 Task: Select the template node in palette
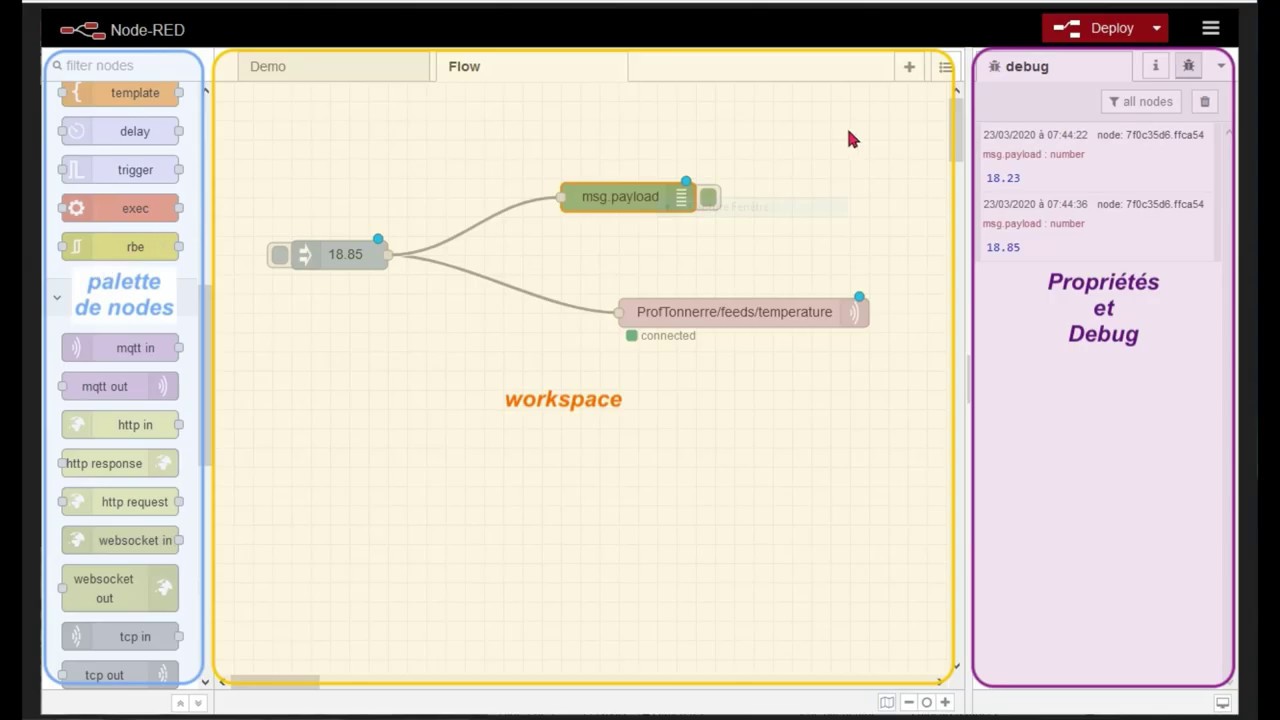point(120,93)
